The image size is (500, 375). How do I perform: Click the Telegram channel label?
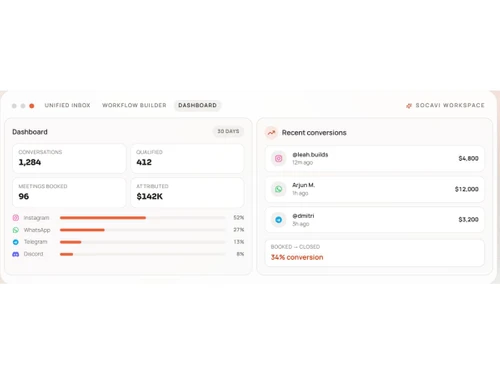pyautogui.click(x=35, y=242)
